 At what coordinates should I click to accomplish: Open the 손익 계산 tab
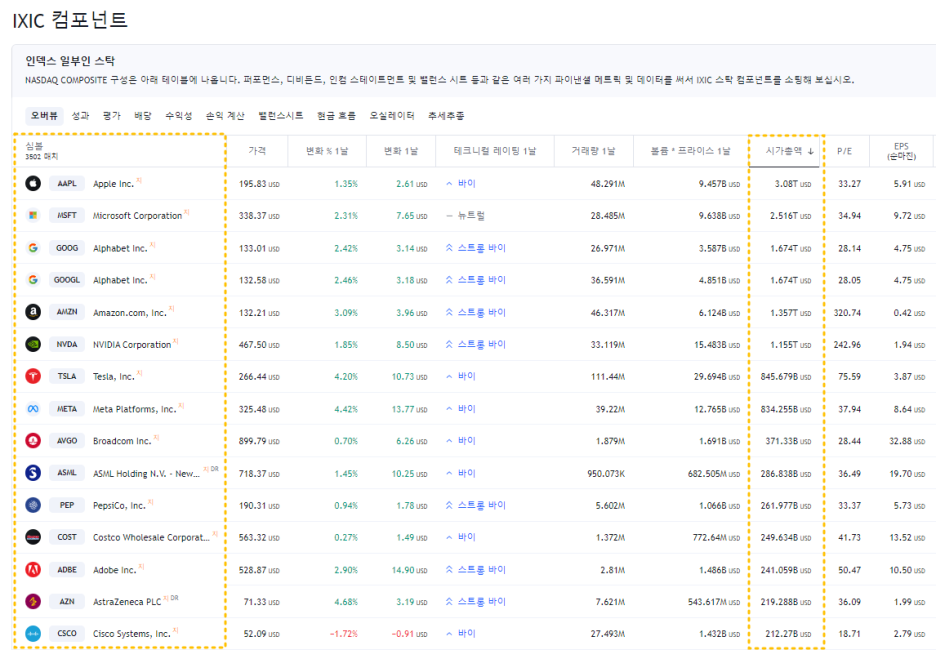(x=225, y=116)
